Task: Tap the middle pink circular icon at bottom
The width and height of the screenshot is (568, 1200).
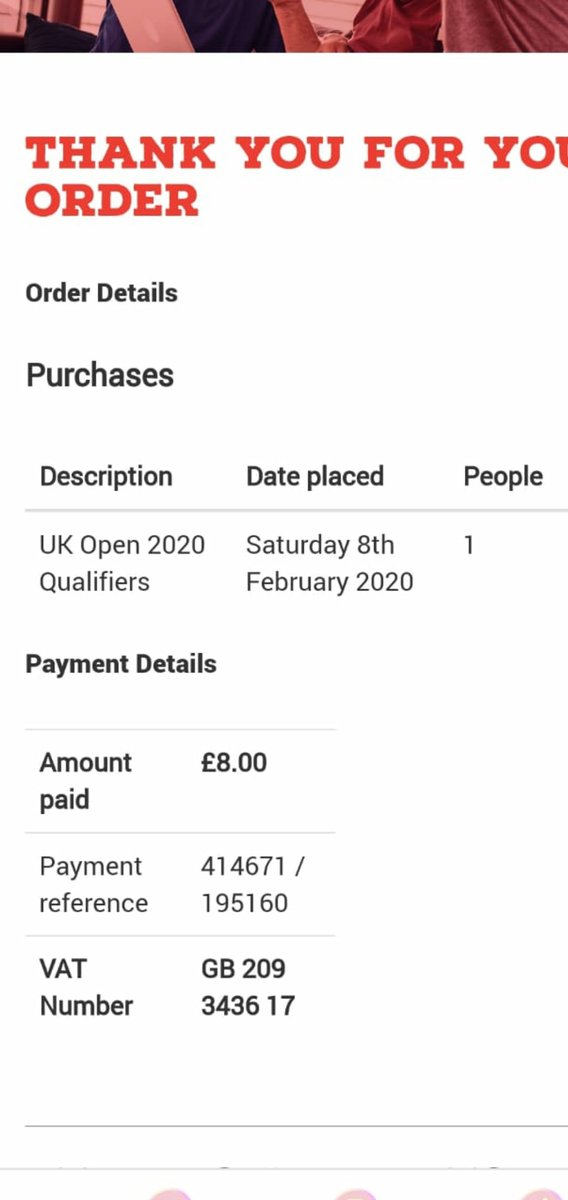Action: click(355, 1194)
